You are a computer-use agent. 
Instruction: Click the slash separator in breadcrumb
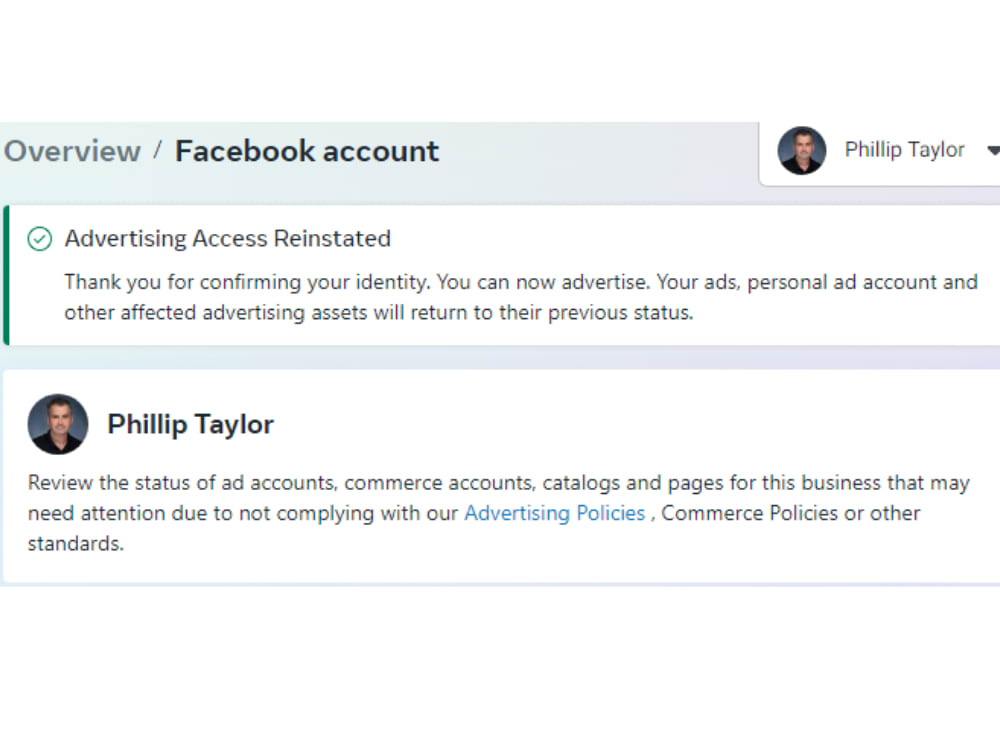tap(158, 151)
